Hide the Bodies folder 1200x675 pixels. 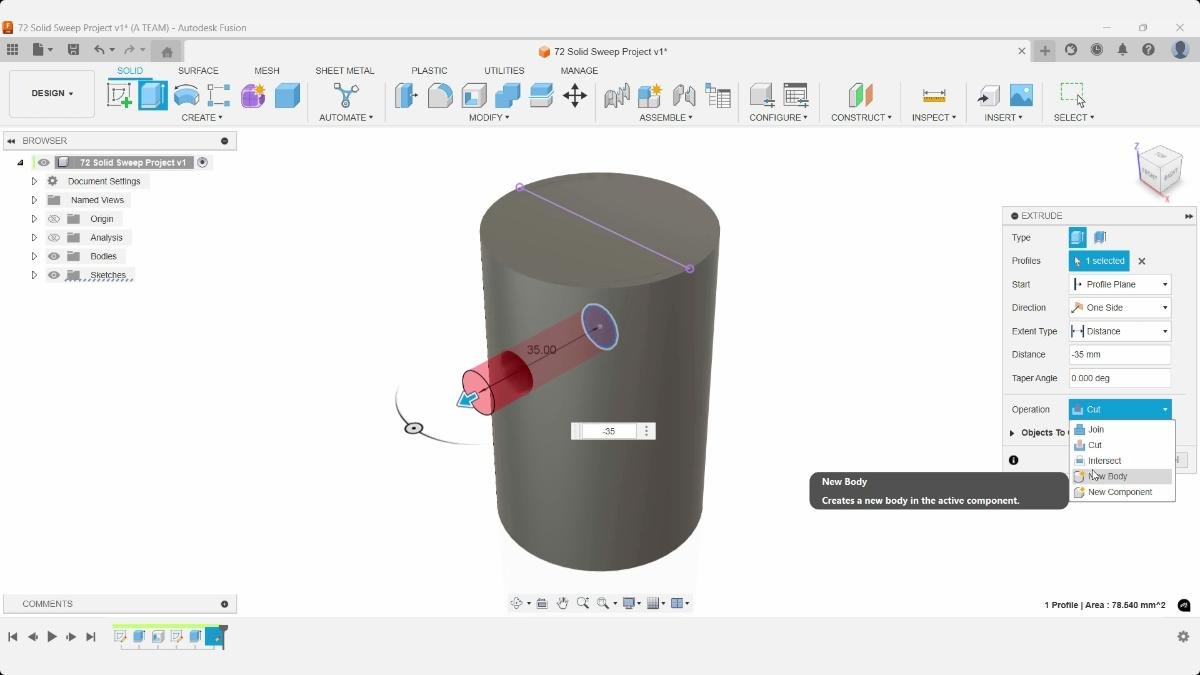point(54,256)
